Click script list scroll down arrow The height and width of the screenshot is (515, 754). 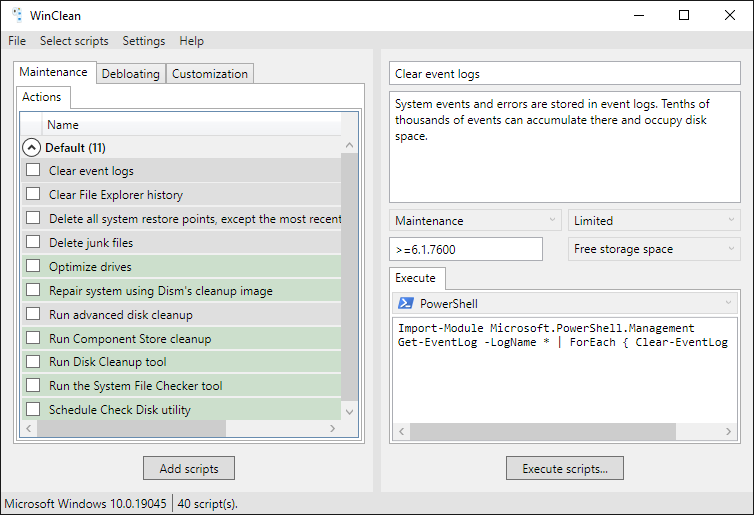(x=350, y=412)
